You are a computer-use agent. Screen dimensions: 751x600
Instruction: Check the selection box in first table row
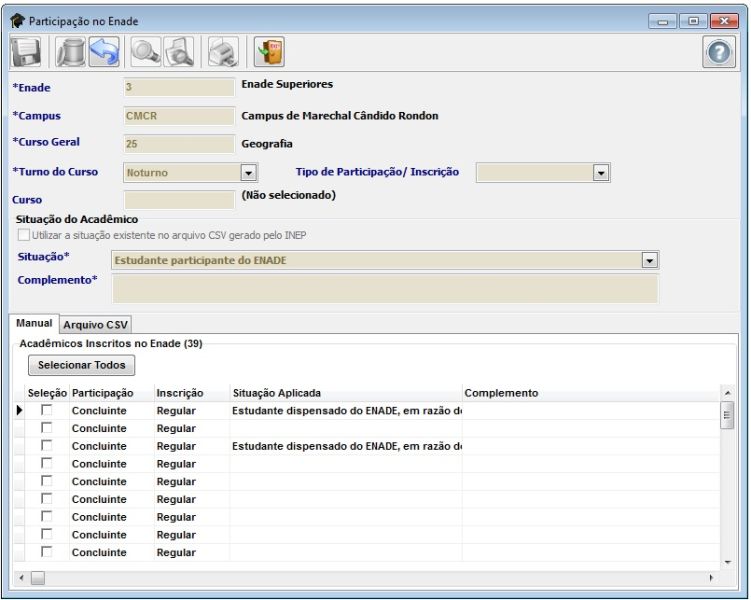point(46,410)
